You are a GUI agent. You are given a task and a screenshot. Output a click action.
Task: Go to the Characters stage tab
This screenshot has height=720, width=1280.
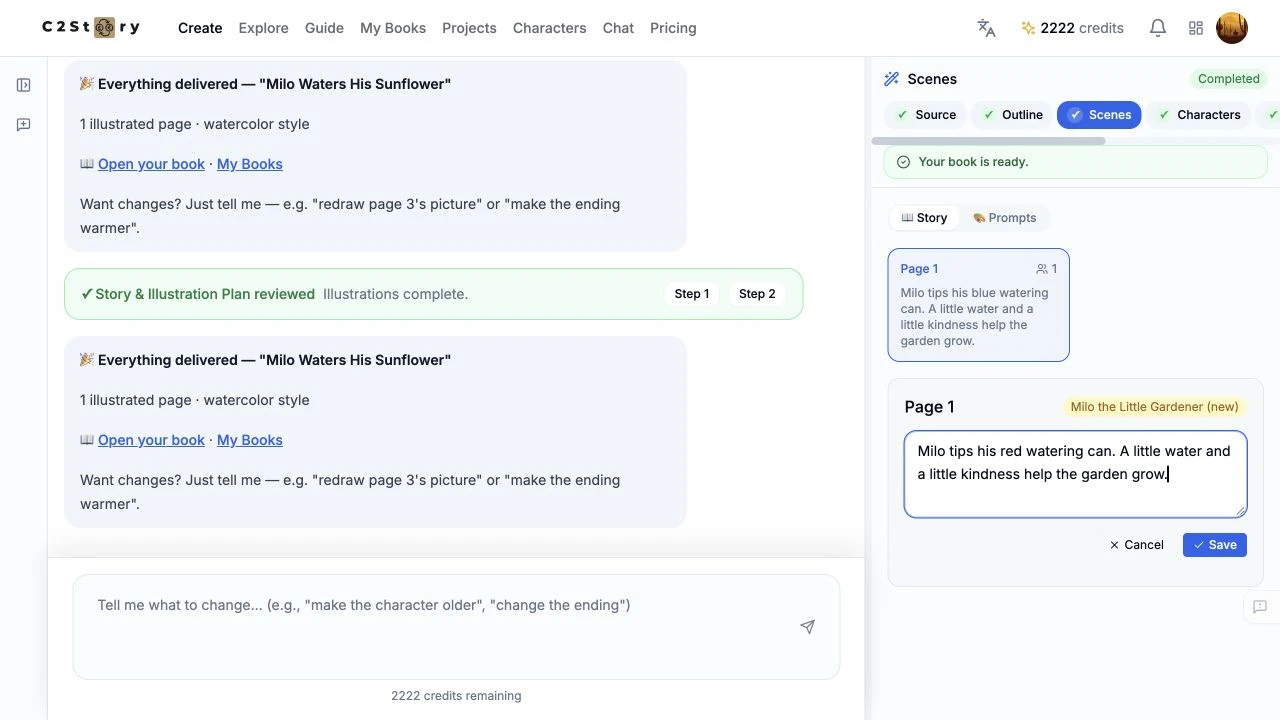point(1198,115)
